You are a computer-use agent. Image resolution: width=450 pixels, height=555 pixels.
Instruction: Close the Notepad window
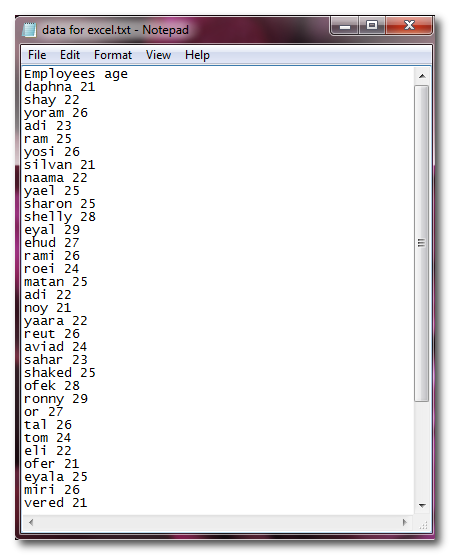[x=409, y=25]
